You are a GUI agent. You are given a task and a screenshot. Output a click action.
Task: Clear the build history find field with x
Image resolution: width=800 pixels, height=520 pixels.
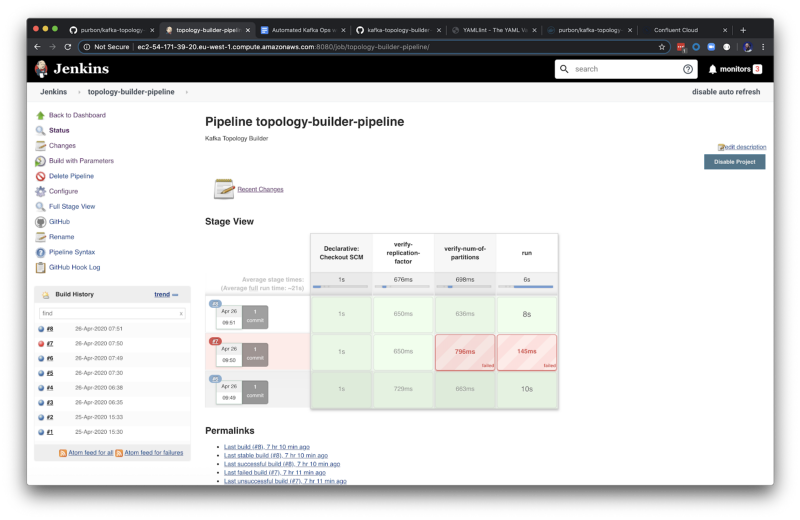point(181,314)
